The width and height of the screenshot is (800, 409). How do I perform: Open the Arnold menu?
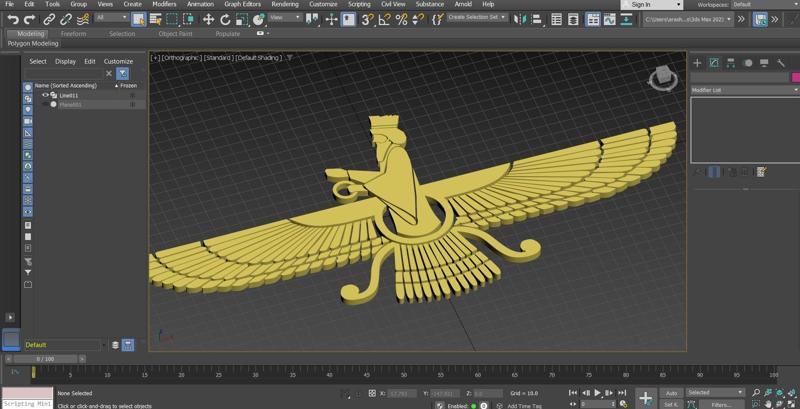[463, 4]
